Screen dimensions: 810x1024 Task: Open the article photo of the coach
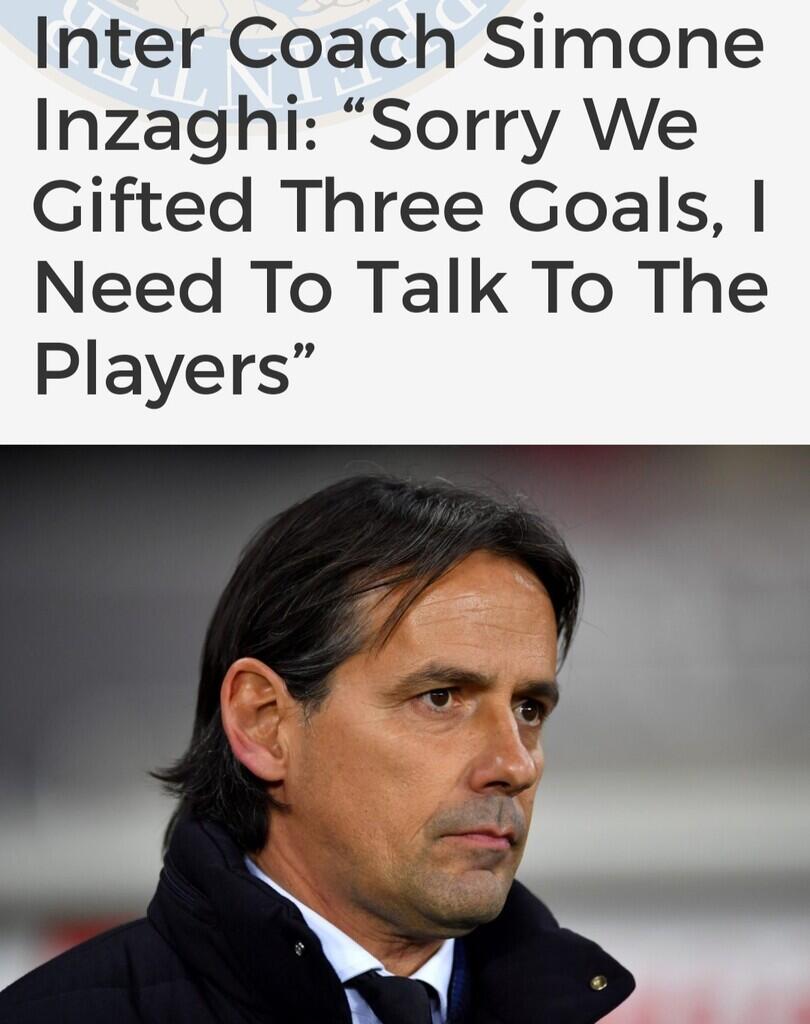point(405,734)
